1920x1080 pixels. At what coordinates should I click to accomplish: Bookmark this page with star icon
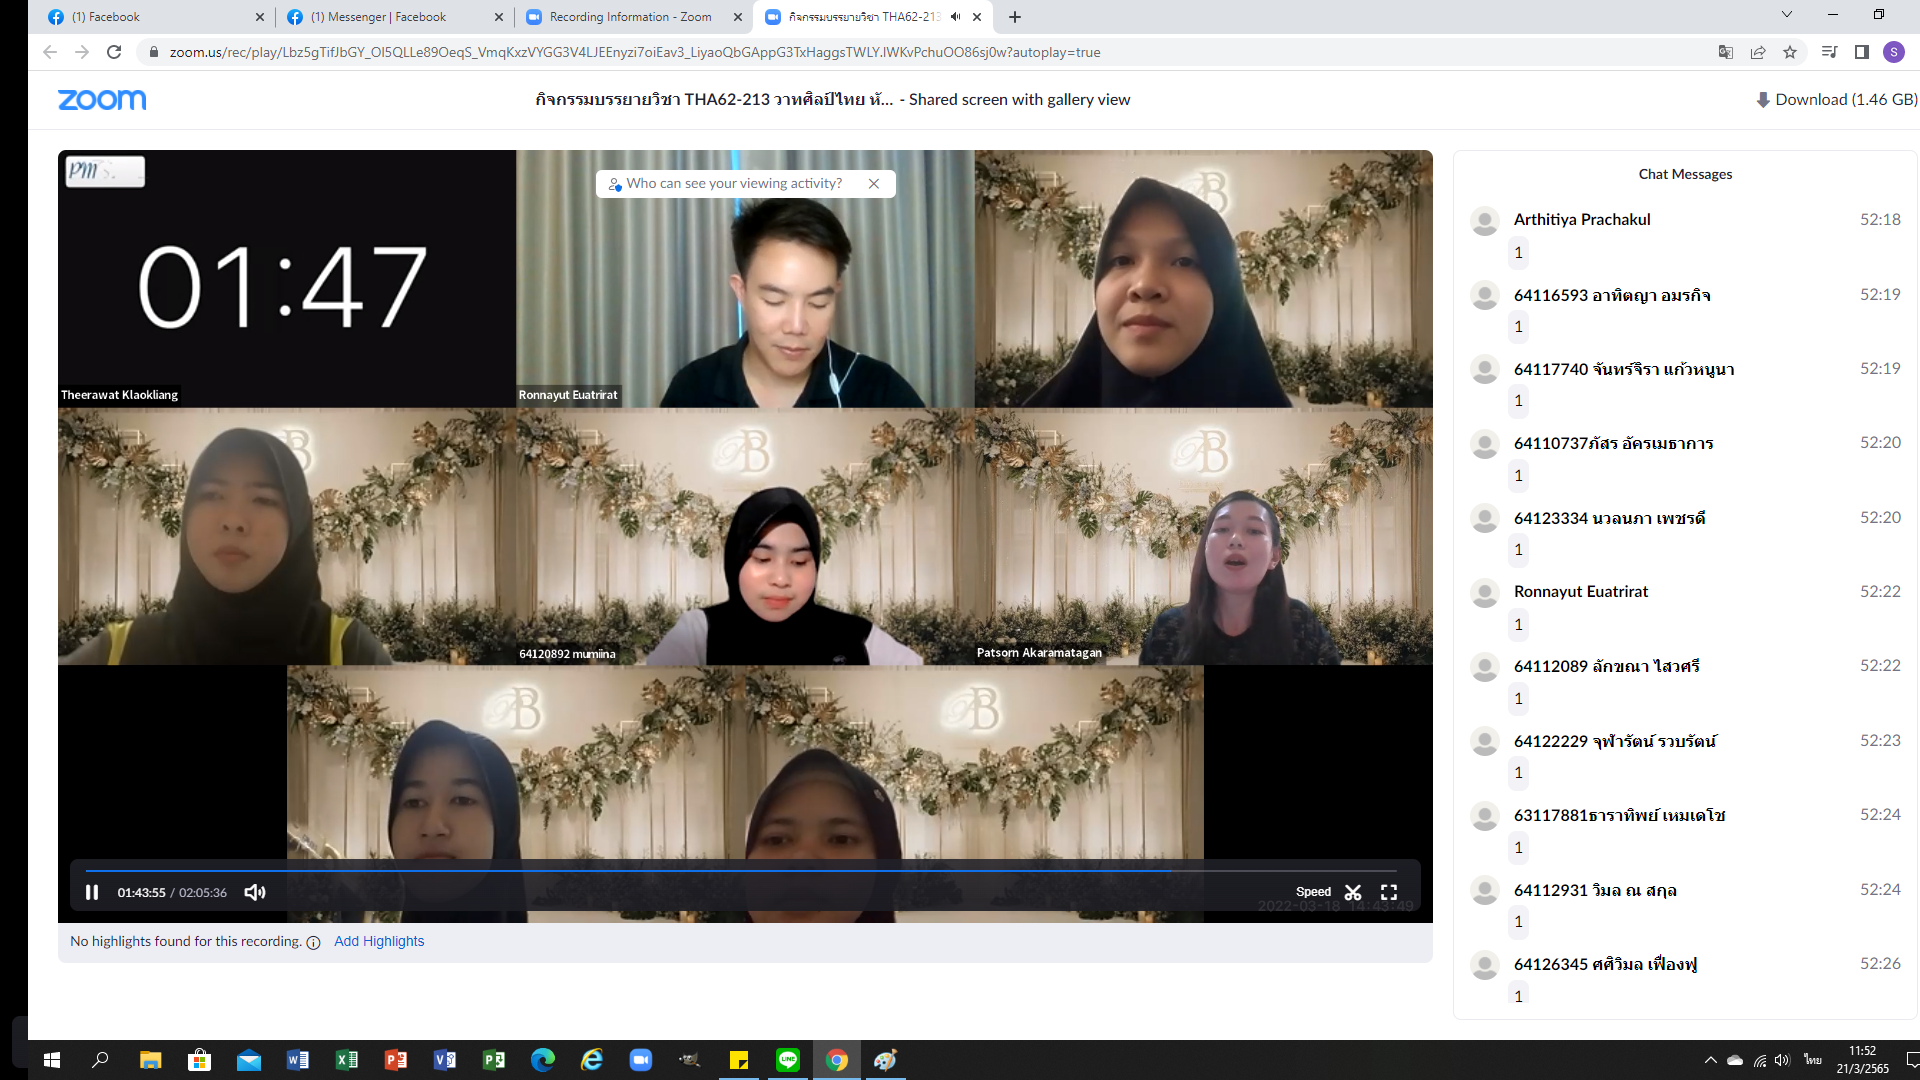[1790, 52]
